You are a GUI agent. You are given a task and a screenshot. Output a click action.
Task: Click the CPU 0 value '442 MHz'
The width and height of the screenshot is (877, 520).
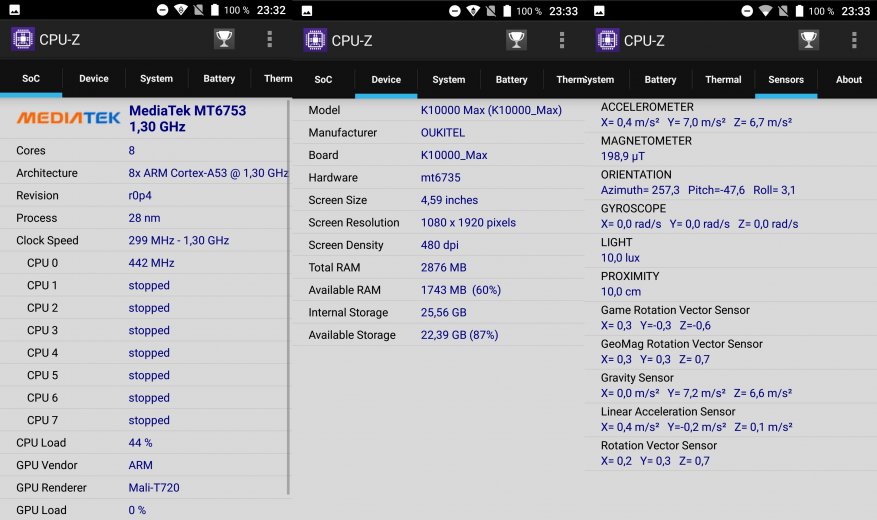(x=151, y=263)
